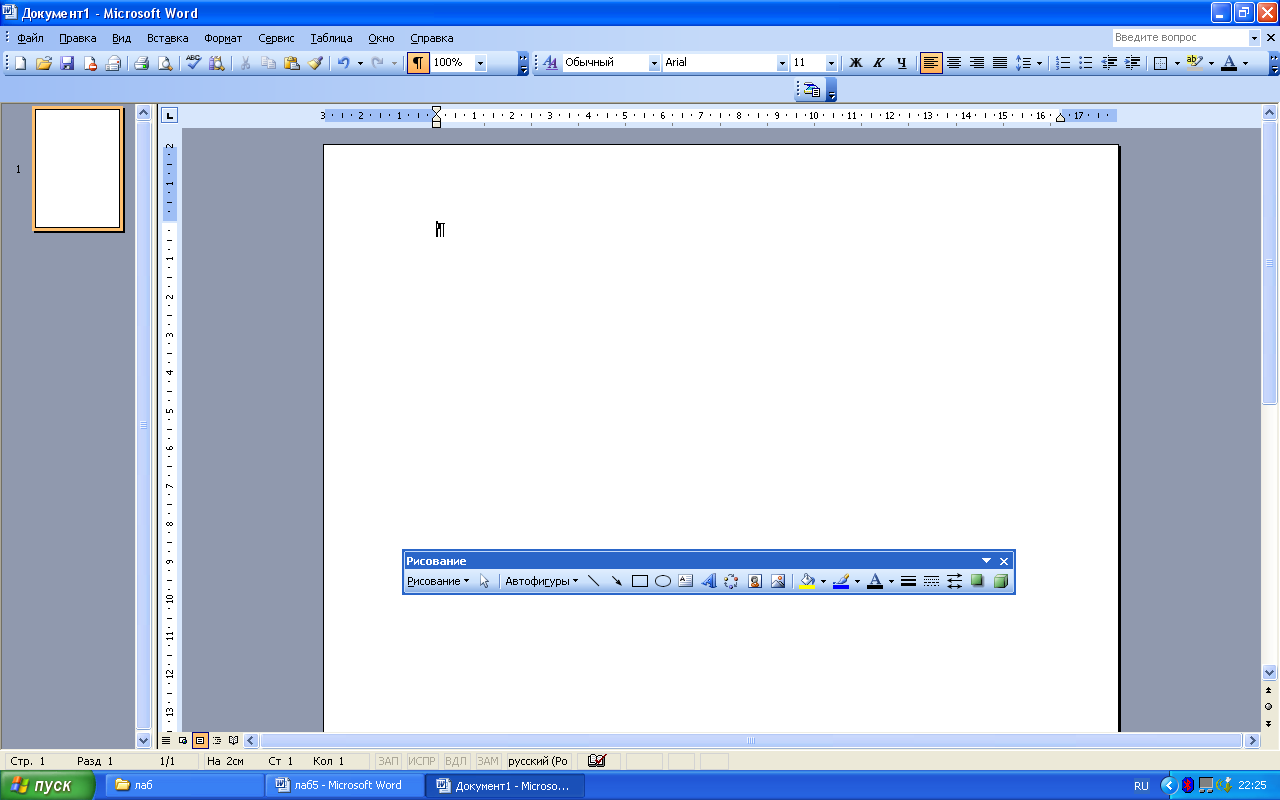Toggle ИСПР track changes in status bar
The width and height of the screenshot is (1280, 800).
422,761
